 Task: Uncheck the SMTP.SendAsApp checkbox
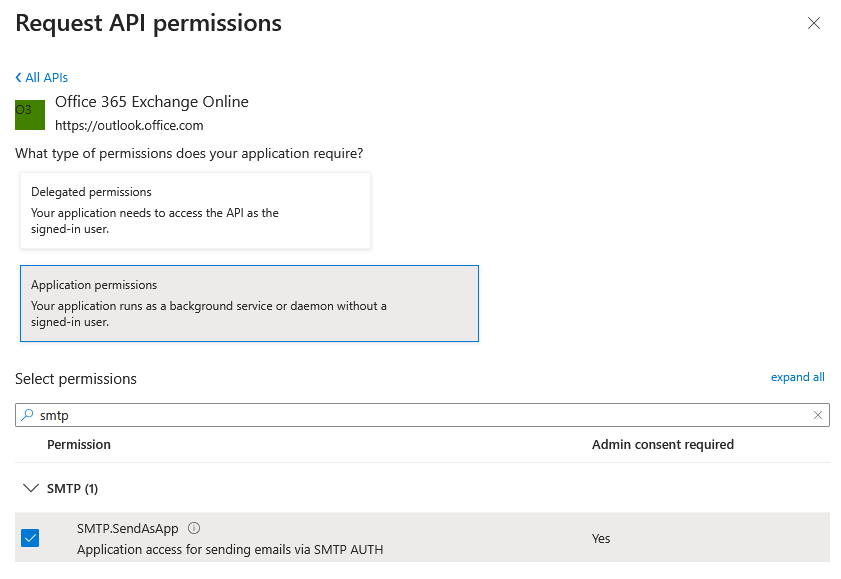tap(30, 538)
